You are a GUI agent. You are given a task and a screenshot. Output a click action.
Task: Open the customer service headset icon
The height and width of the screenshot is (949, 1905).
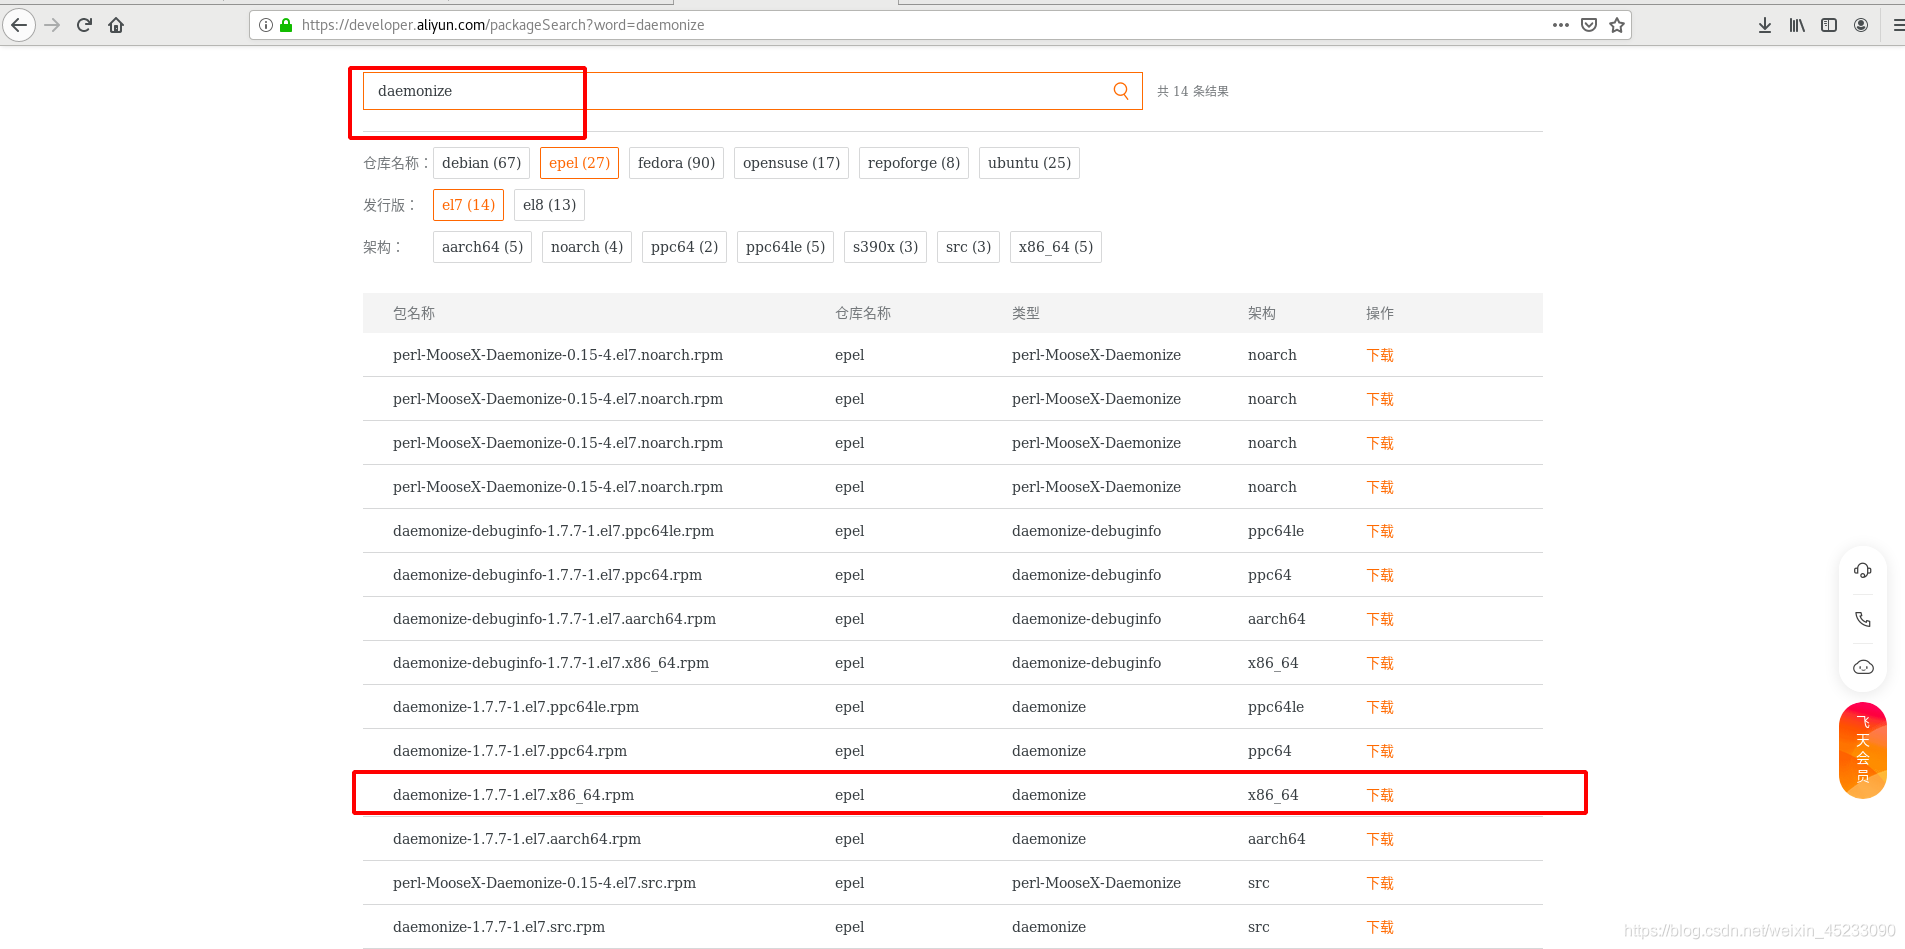pos(1863,570)
